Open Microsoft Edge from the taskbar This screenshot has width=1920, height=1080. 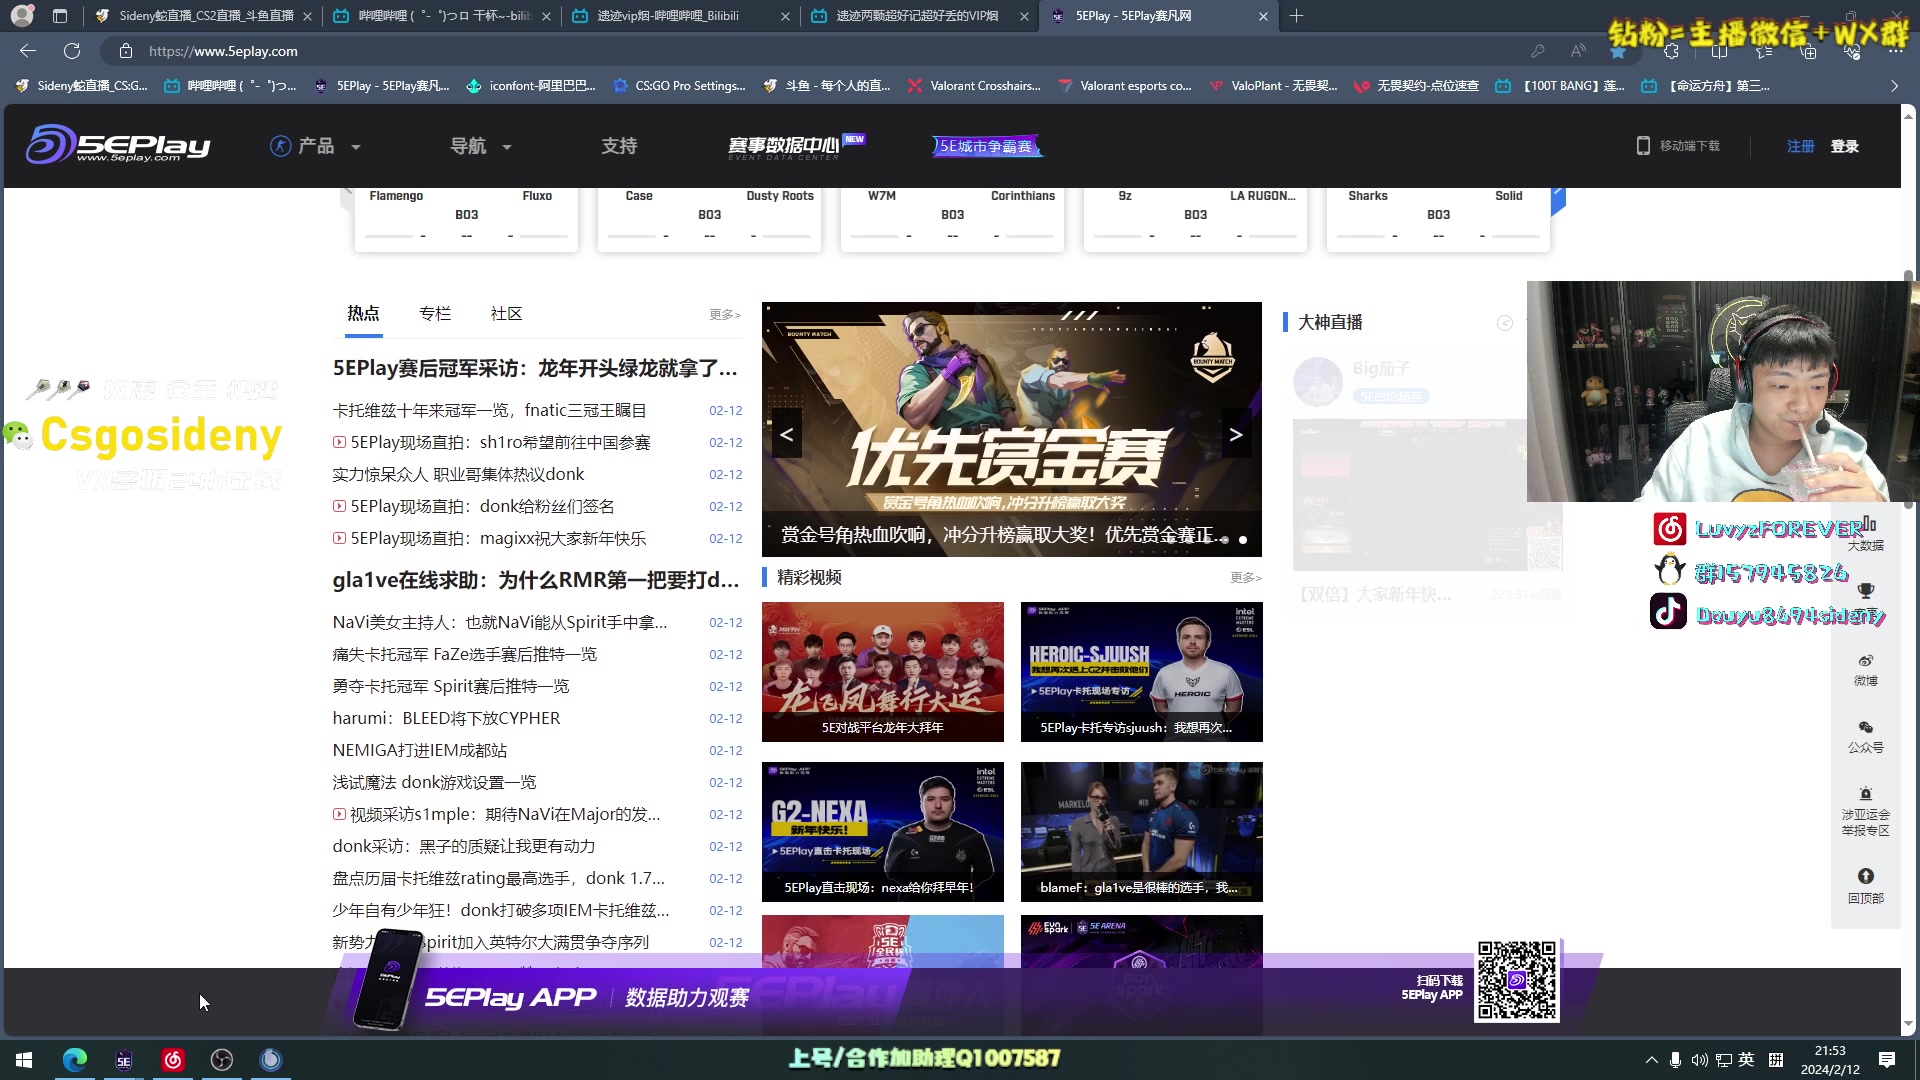(75, 1059)
